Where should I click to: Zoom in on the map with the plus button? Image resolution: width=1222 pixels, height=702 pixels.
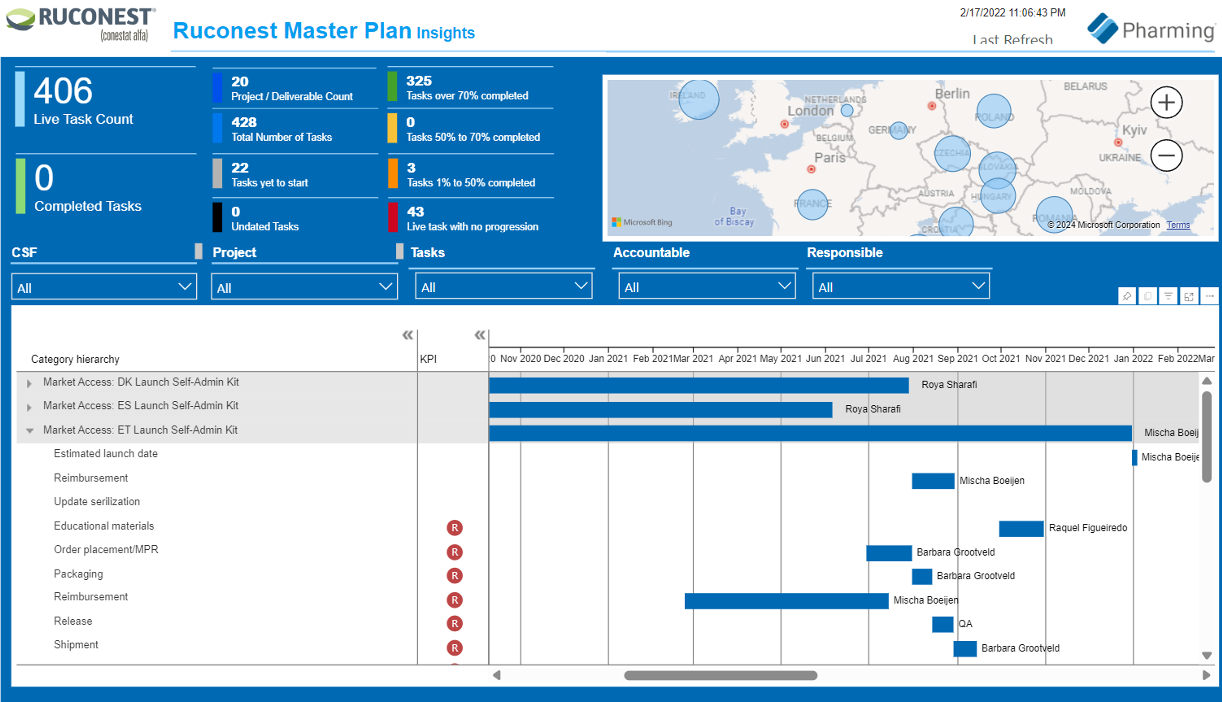click(1167, 102)
